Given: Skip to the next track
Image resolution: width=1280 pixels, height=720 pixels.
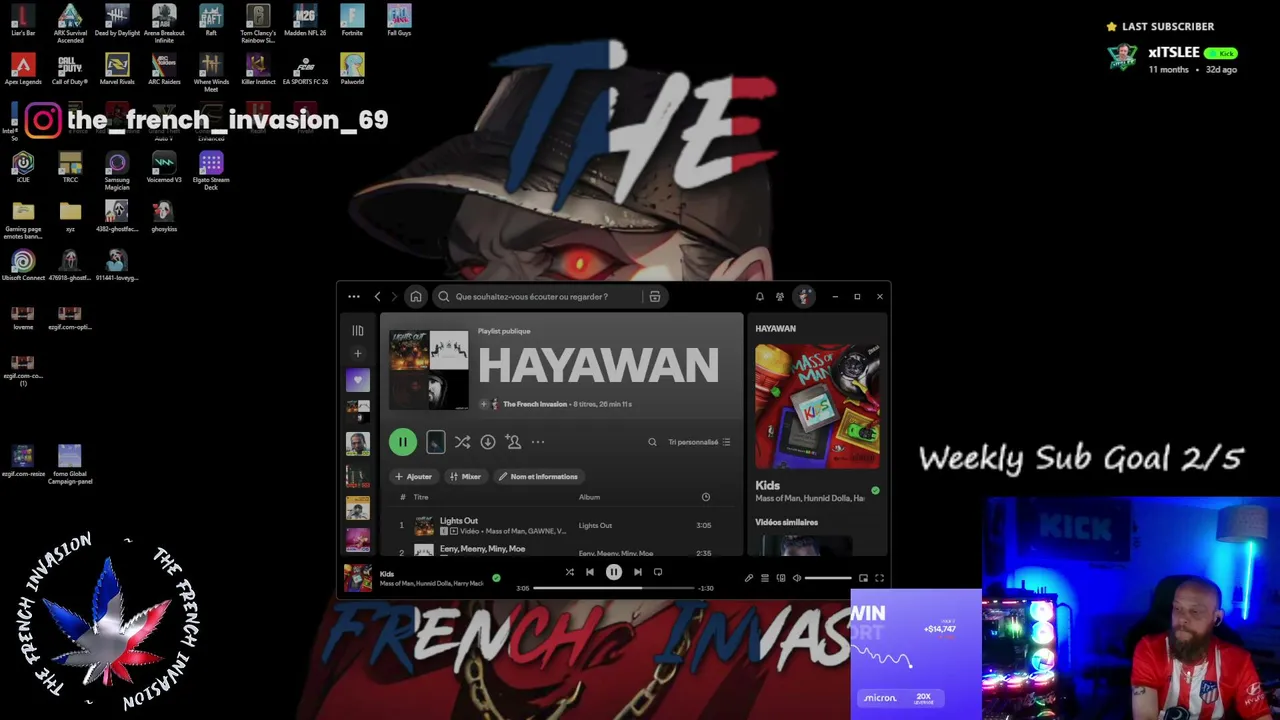Looking at the screenshot, I should tap(638, 572).
